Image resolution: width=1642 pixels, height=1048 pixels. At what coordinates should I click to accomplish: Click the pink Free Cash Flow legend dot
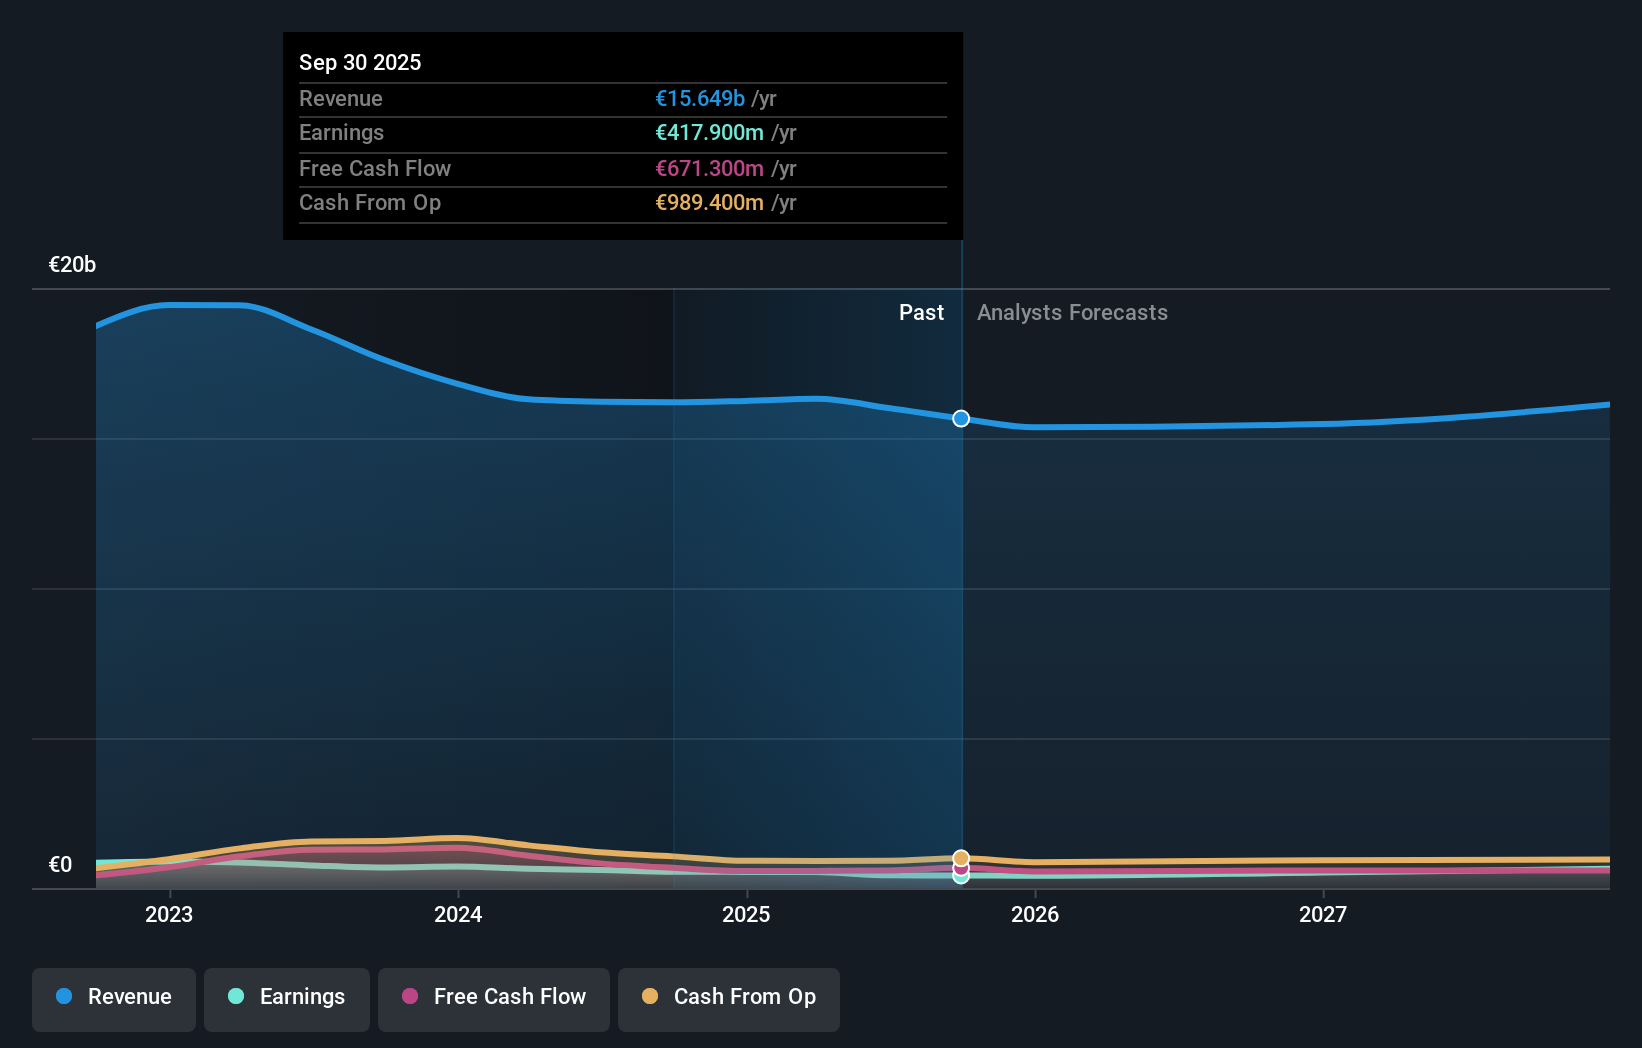coord(410,996)
